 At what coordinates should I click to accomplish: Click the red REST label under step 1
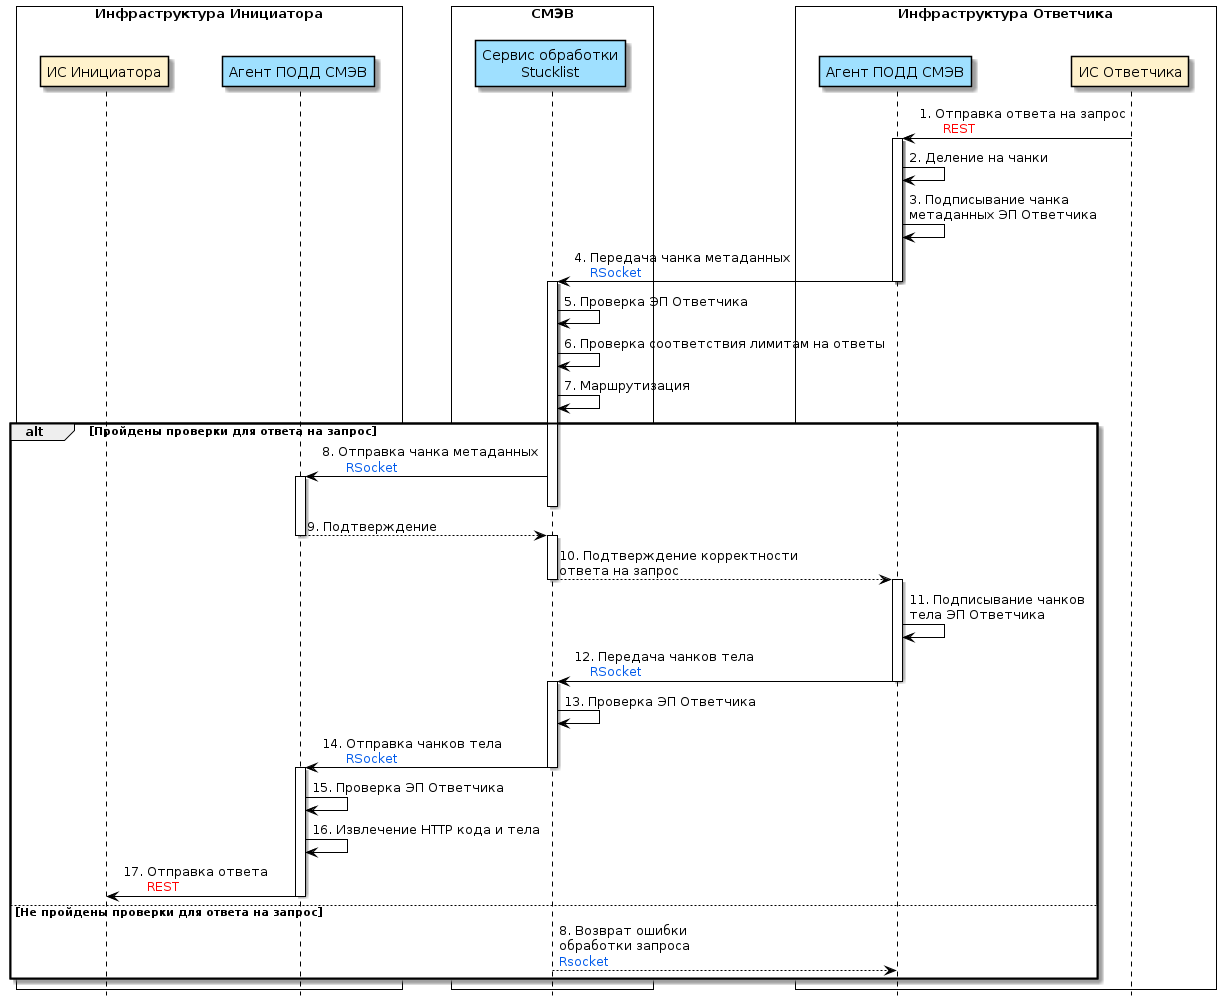[x=958, y=129]
